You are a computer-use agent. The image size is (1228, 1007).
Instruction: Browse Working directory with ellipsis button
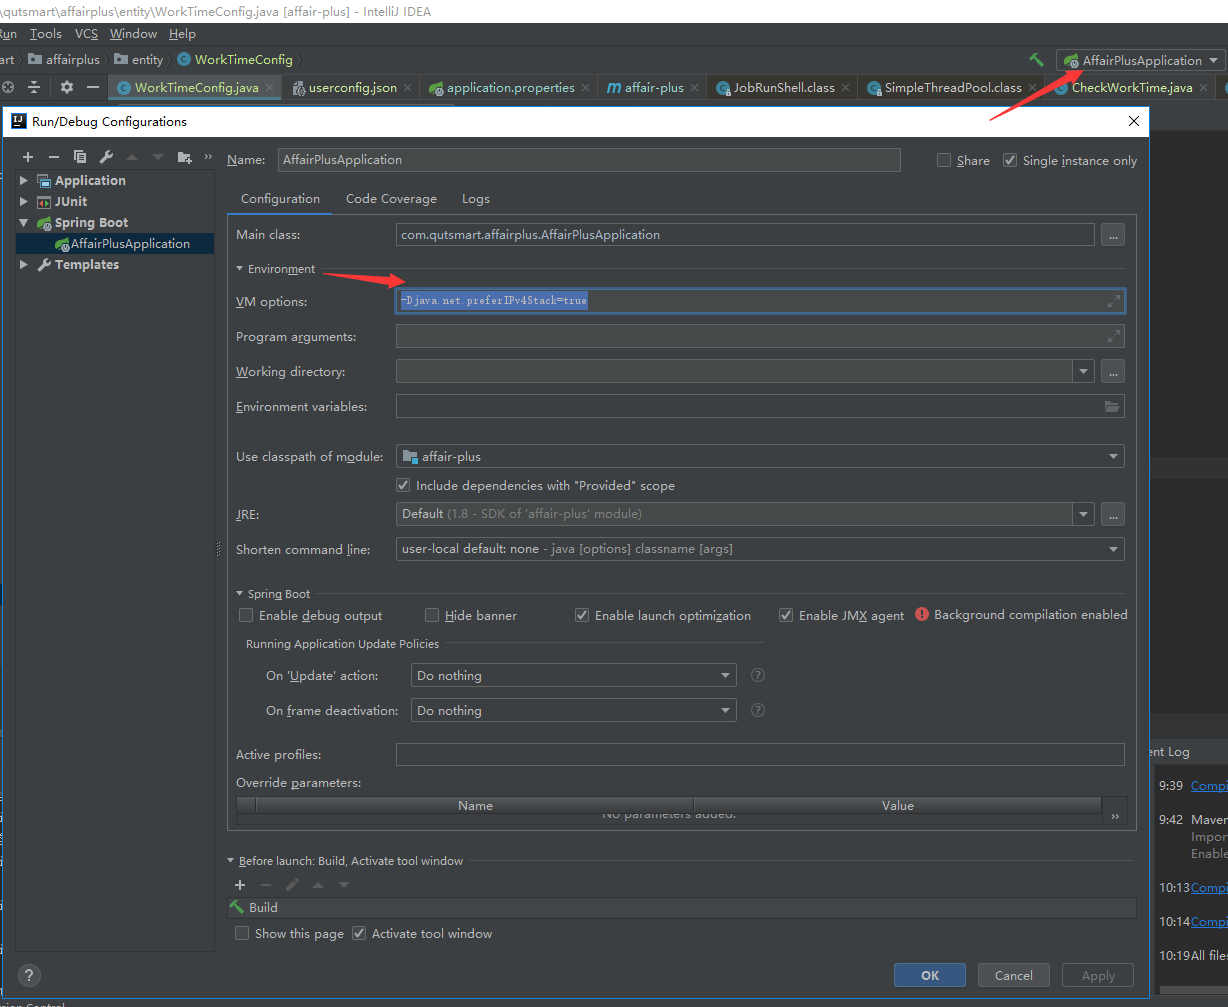click(x=1113, y=372)
